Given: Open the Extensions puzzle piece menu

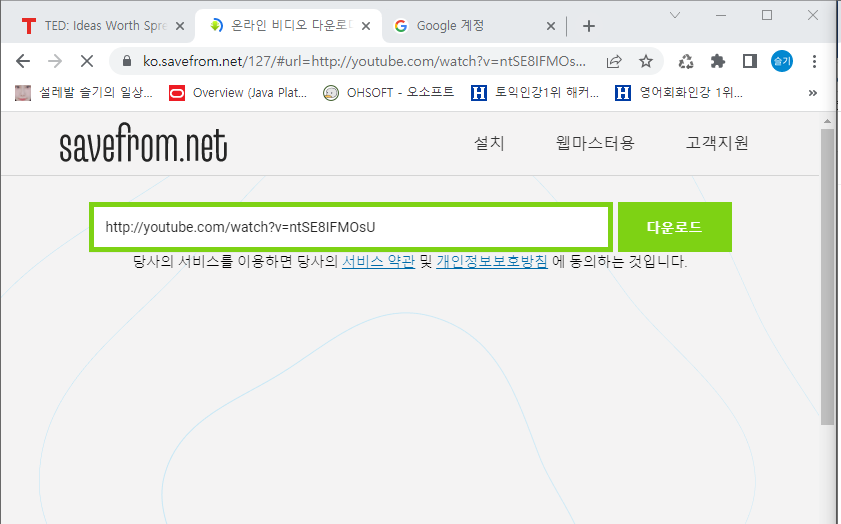Looking at the screenshot, I should point(718,61).
